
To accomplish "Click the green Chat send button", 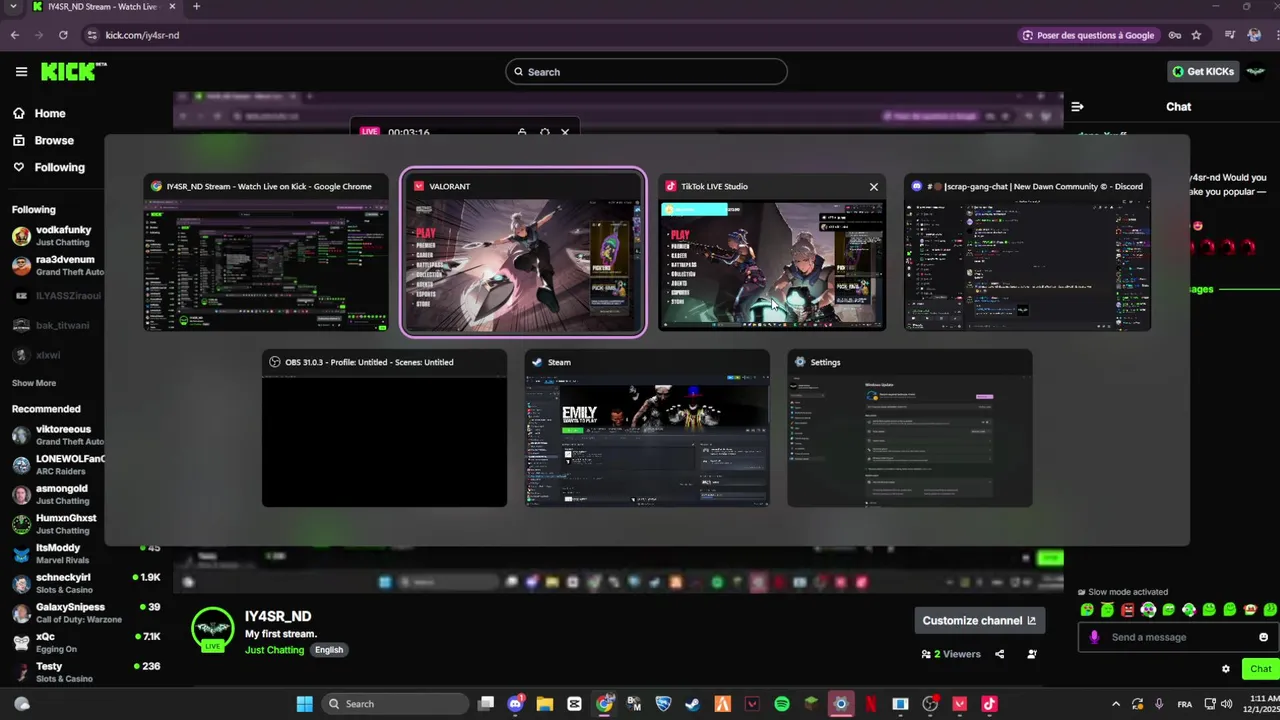I will click(1260, 669).
